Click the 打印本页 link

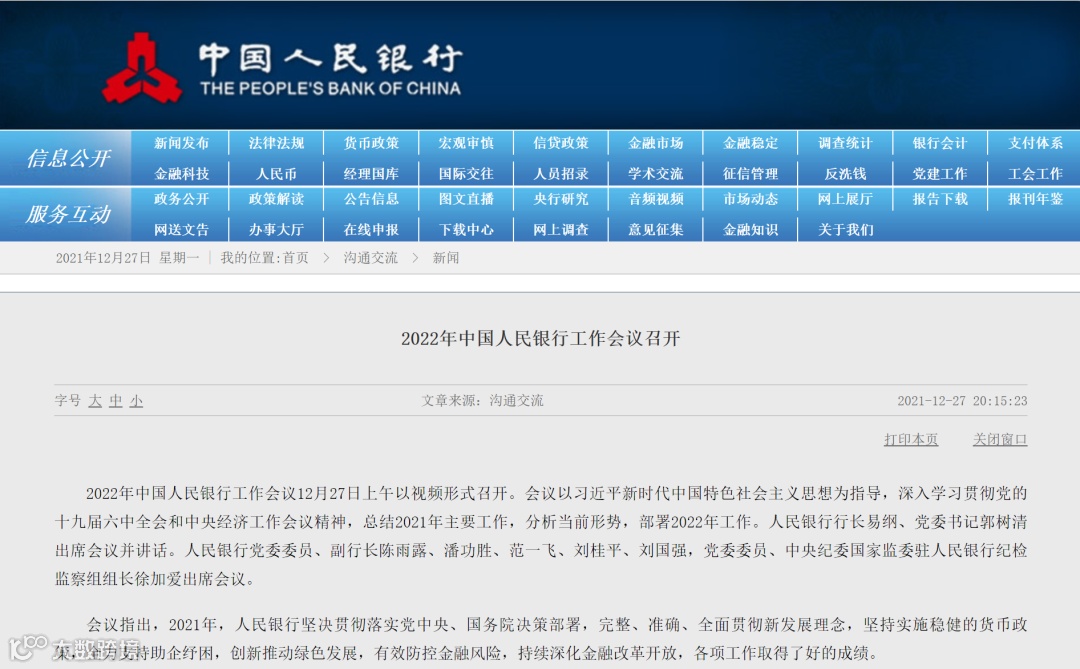click(911, 440)
